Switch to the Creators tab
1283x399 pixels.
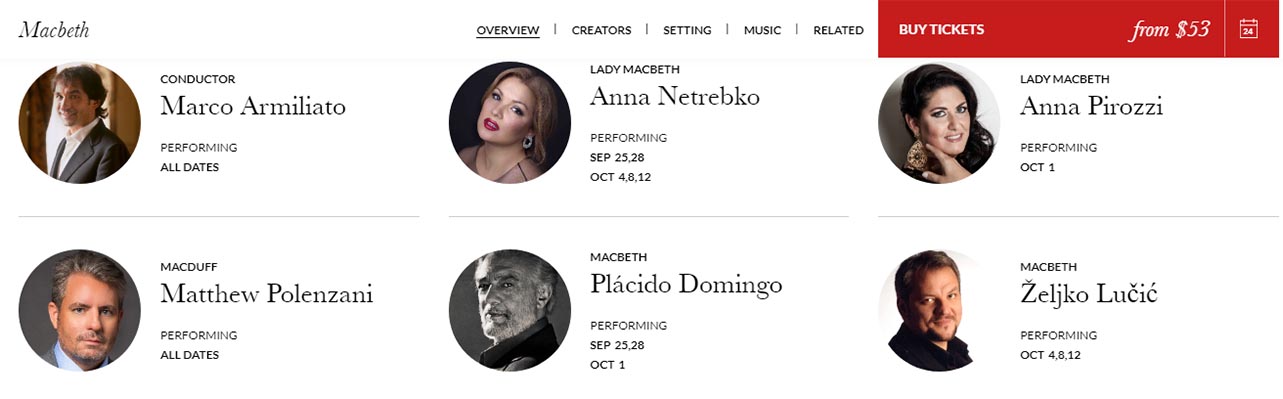(601, 30)
